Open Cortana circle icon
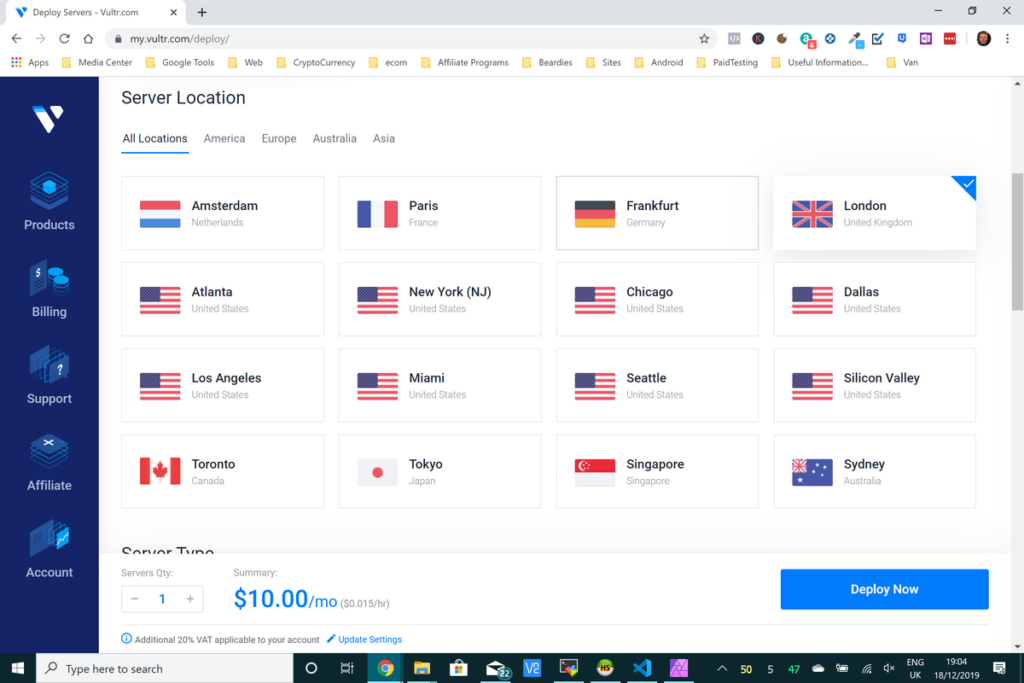 (x=311, y=668)
